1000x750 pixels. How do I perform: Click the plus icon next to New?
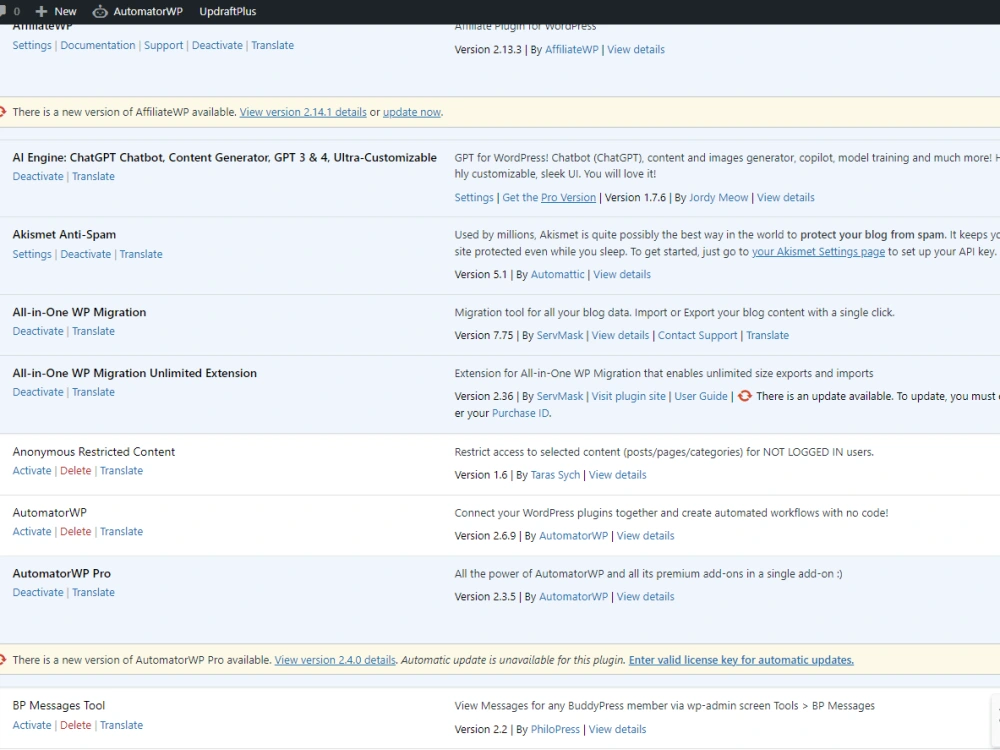coord(41,11)
